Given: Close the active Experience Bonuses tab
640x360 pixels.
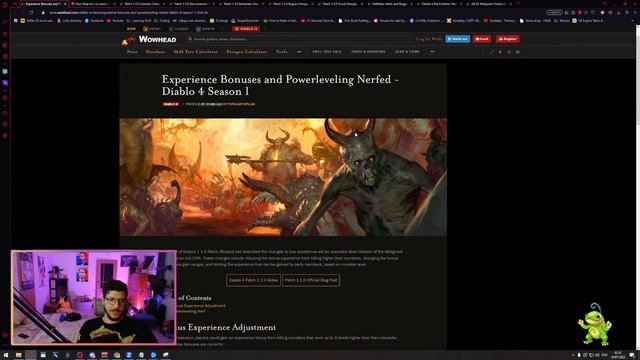Looking at the screenshot, I should pyautogui.click(x=64, y=4).
